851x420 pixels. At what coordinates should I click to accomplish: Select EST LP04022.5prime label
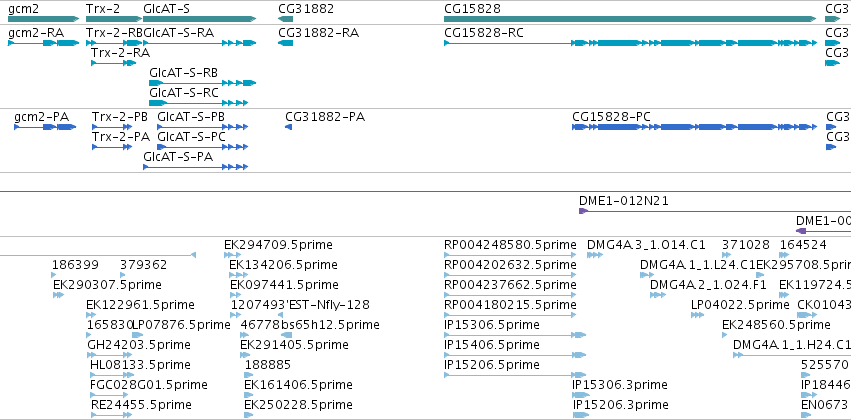[x=740, y=304]
